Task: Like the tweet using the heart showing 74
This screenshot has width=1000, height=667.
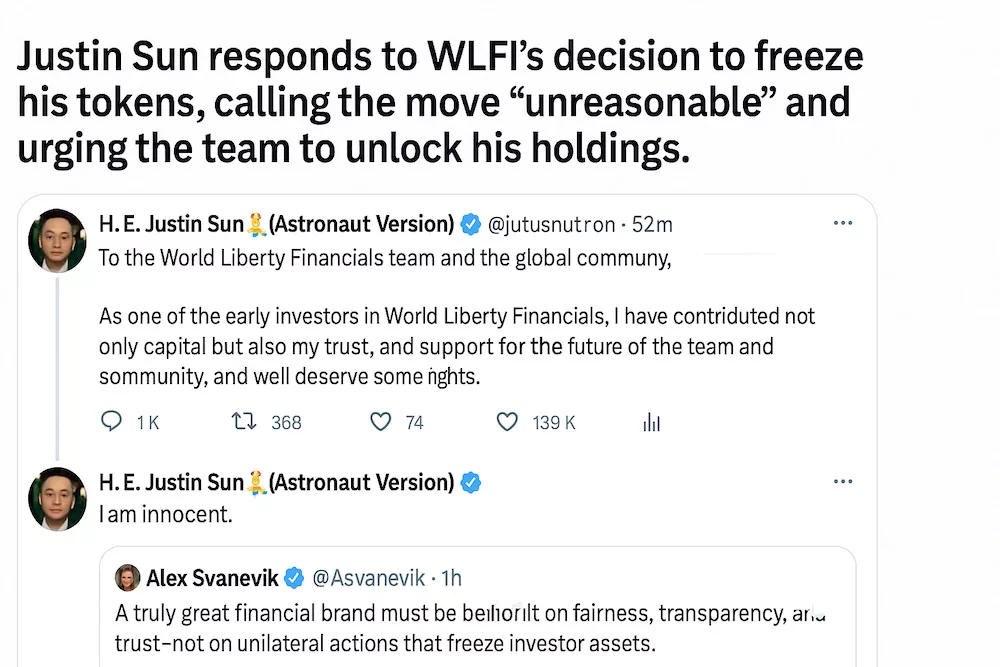Action: tap(381, 422)
